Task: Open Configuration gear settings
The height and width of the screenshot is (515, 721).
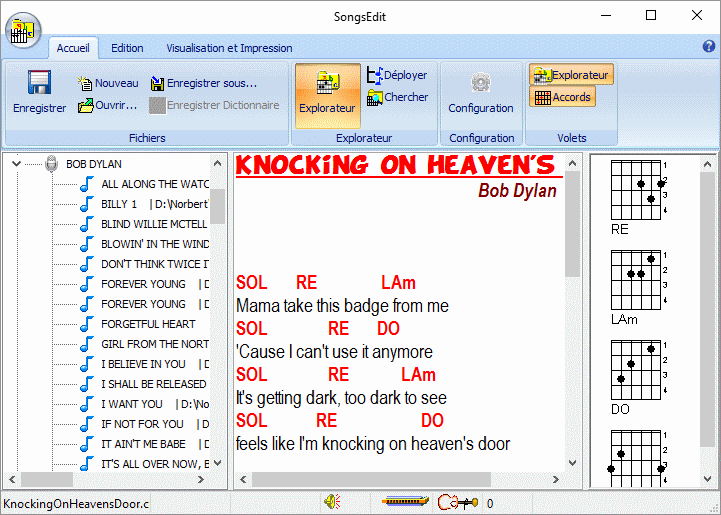Action: pyautogui.click(x=481, y=94)
